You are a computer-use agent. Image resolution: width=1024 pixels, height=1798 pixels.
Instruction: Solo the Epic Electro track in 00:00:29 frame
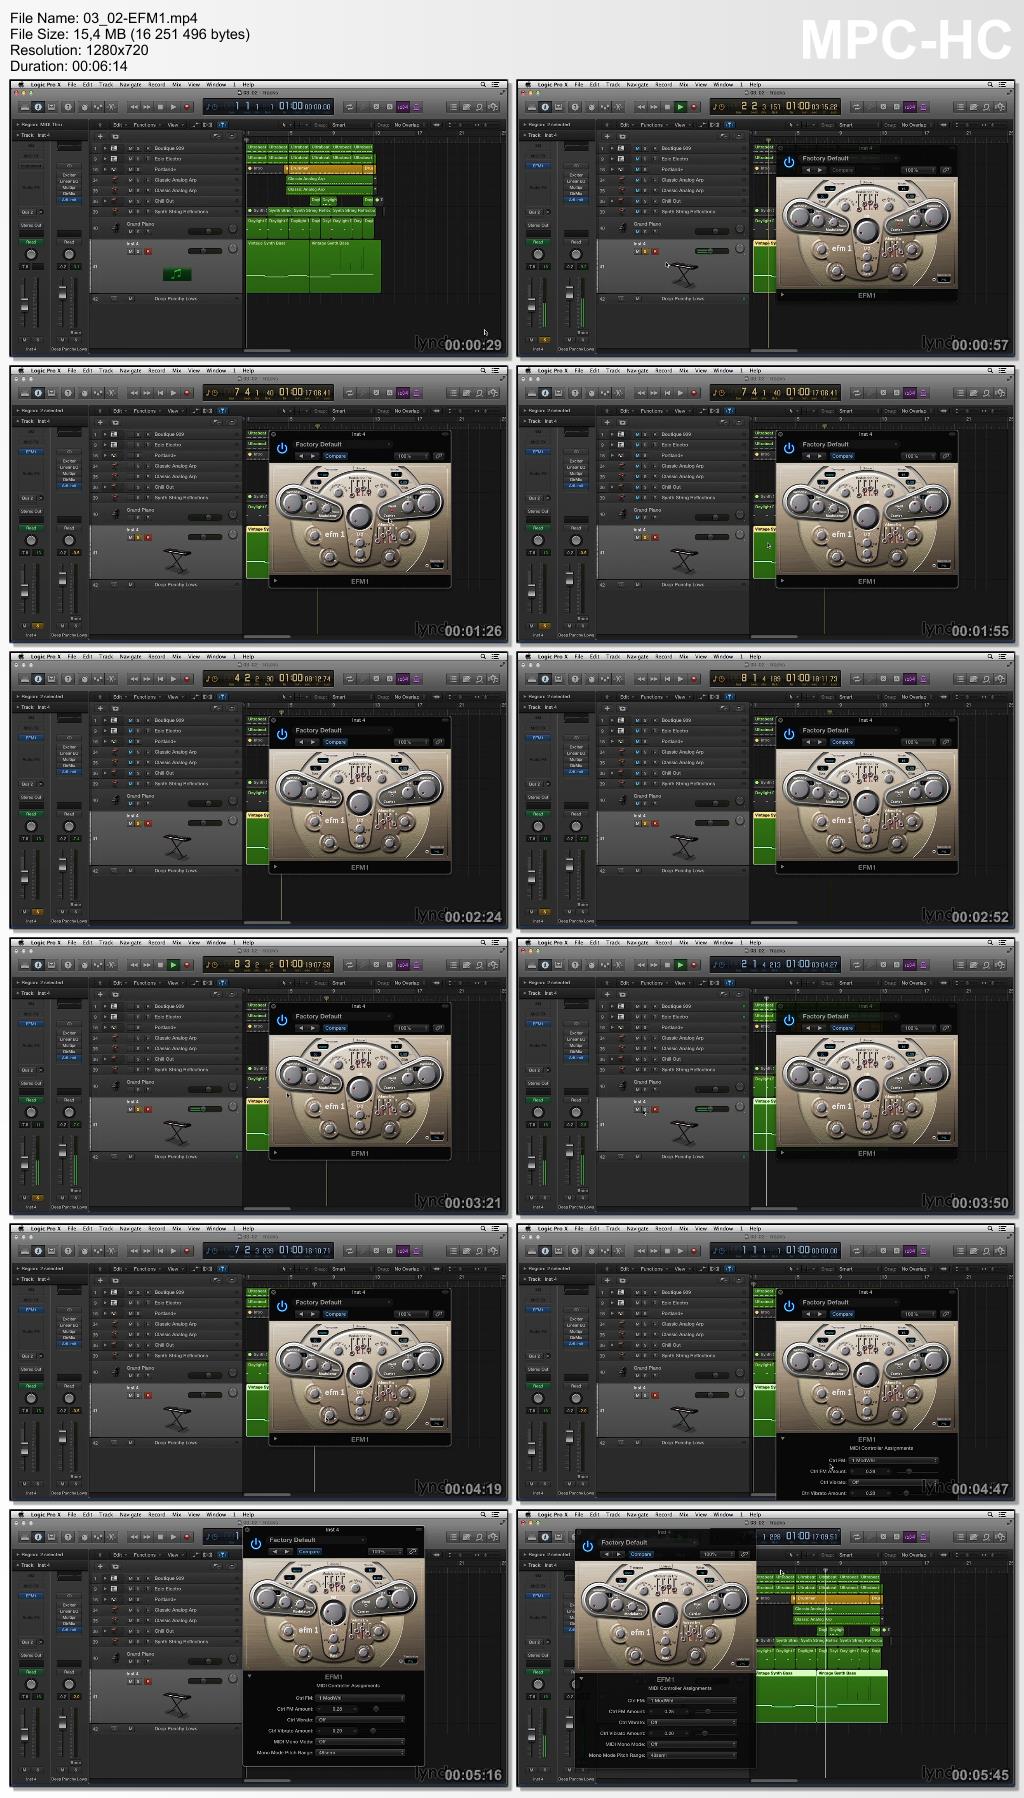[137, 159]
